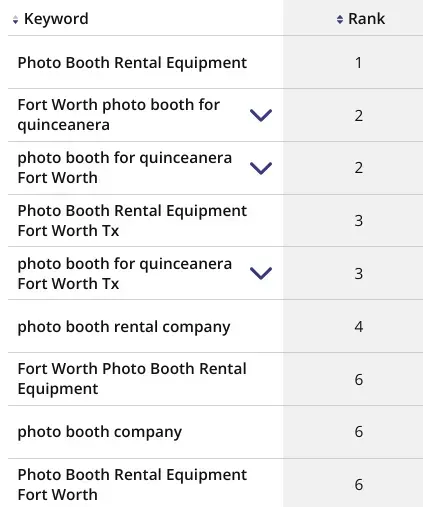This screenshot has height=507, width=423.
Task: Expand 'photo booth for quinceanera Fort Worth' chevron
Action: pyautogui.click(x=261, y=168)
